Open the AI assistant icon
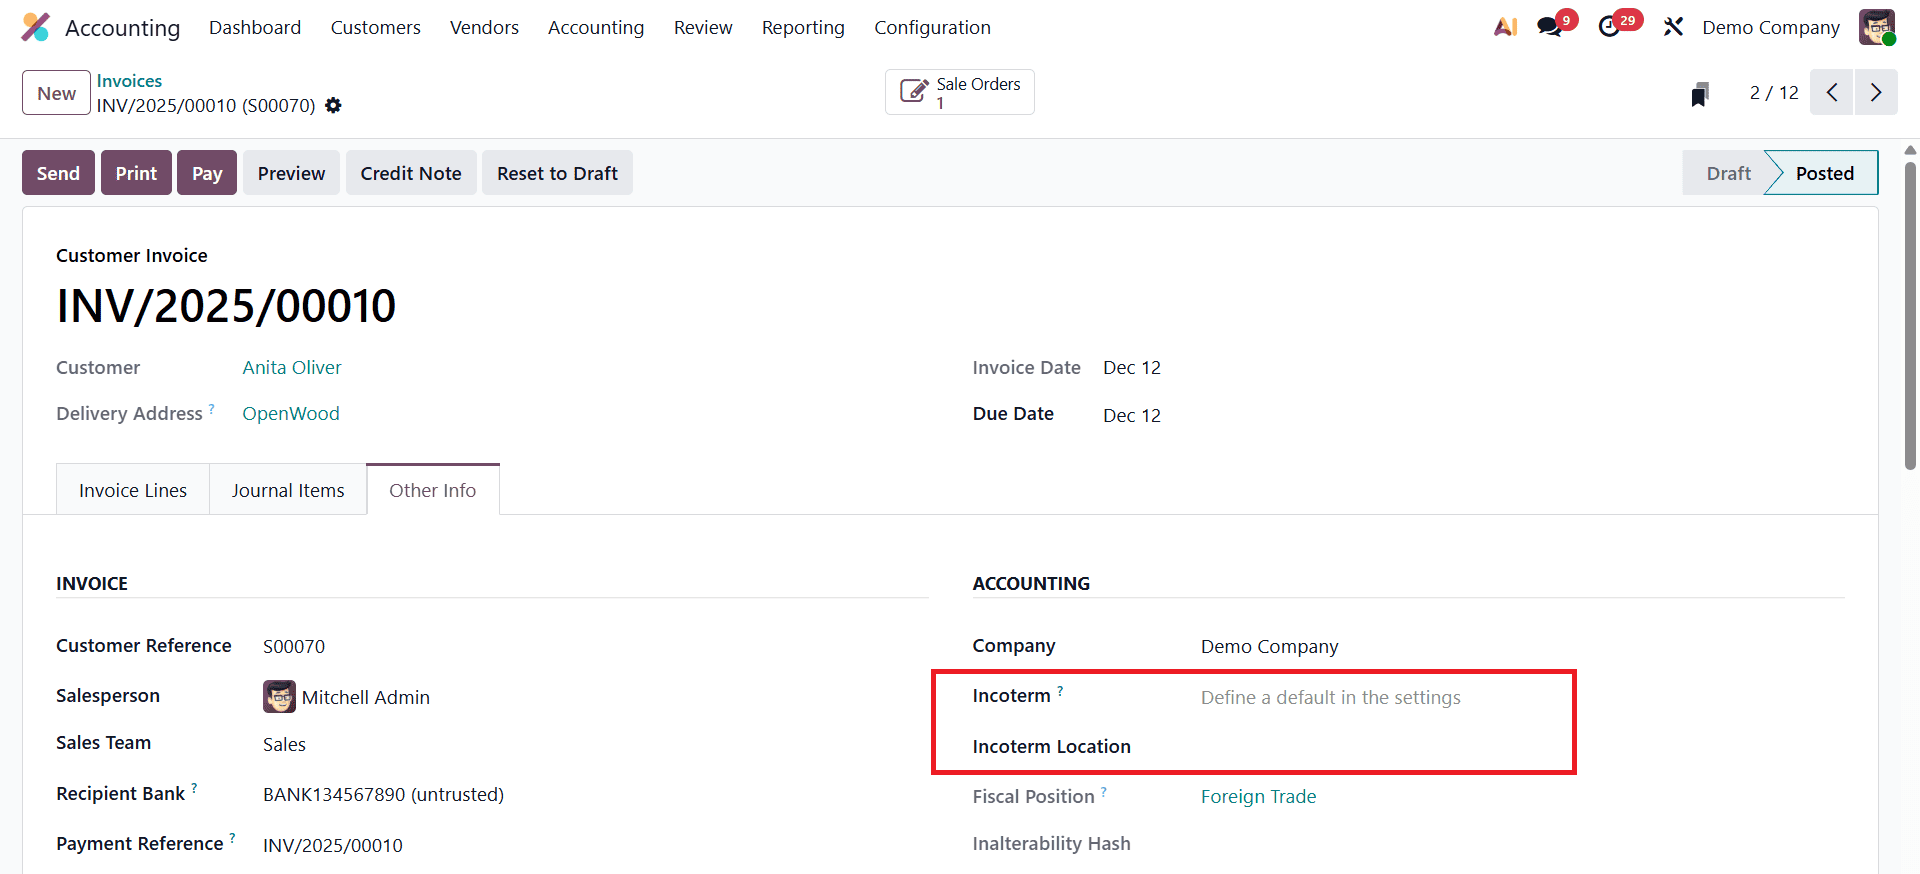This screenshot has height=874, width=1920. [x=1505, y=27]
